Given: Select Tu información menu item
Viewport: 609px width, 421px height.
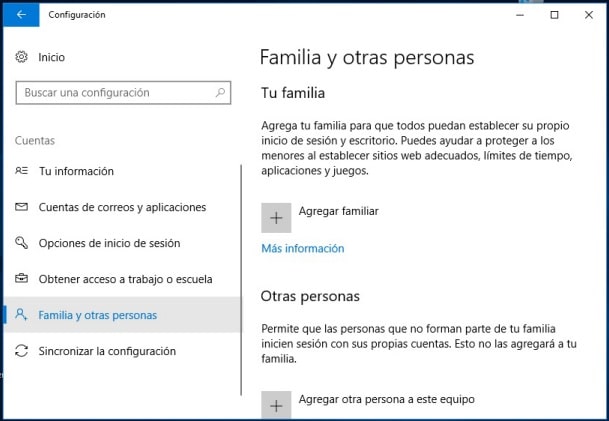Looking at the screenshot, I should coord(76,172).
